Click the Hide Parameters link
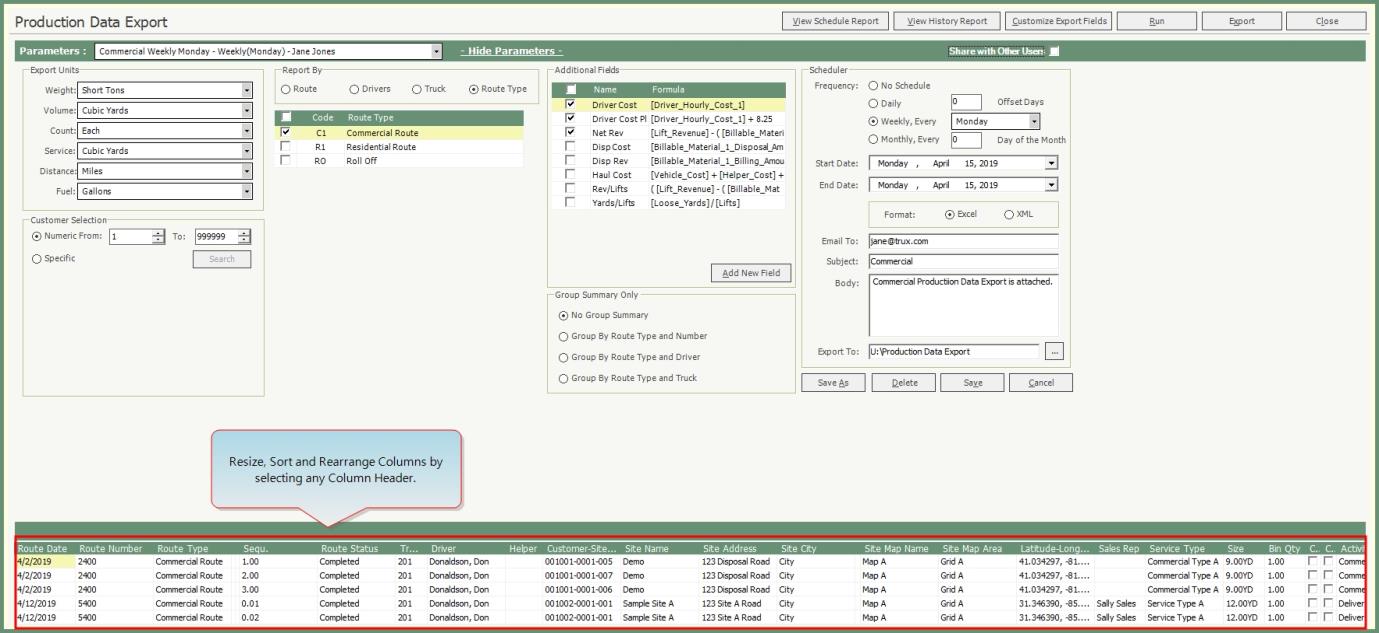 [511, 51]
